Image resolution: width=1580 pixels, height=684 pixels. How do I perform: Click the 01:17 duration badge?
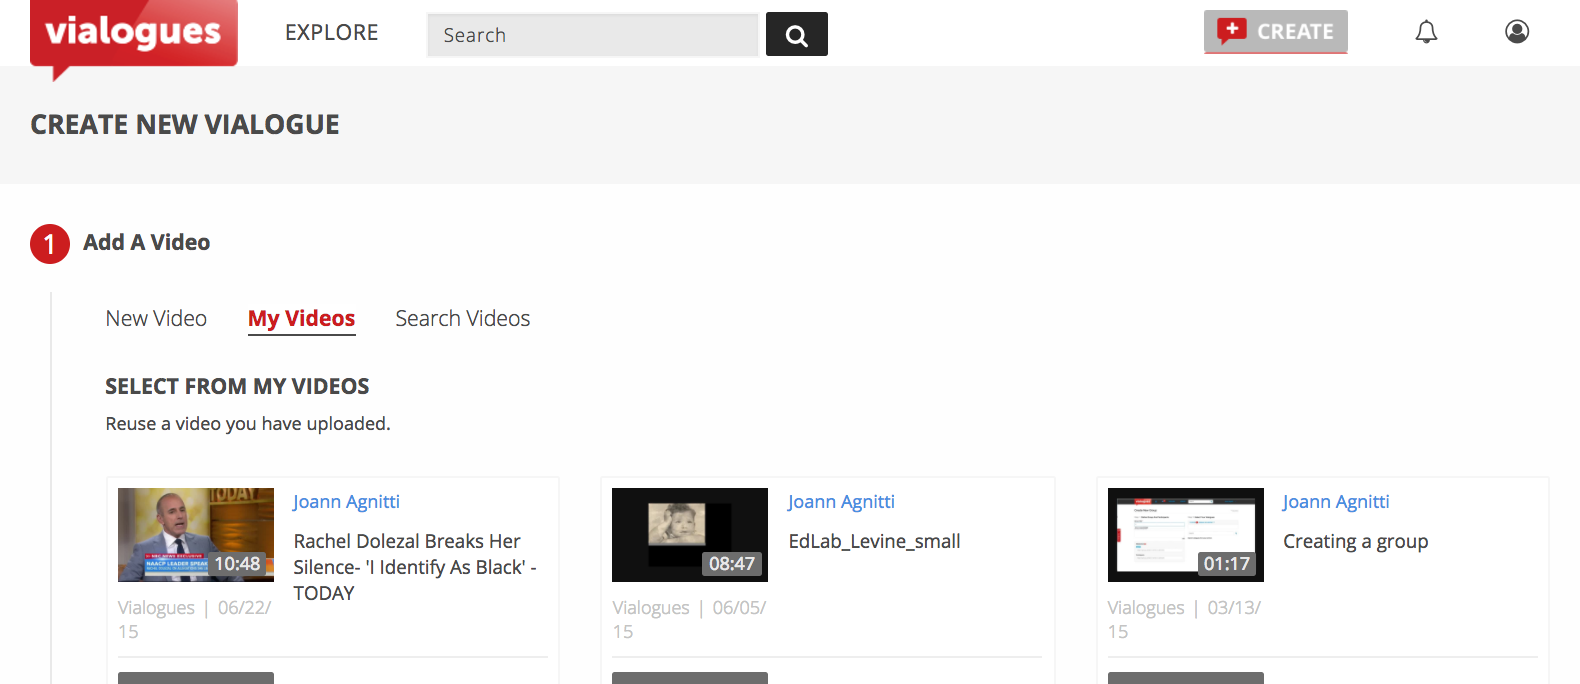1227,564
